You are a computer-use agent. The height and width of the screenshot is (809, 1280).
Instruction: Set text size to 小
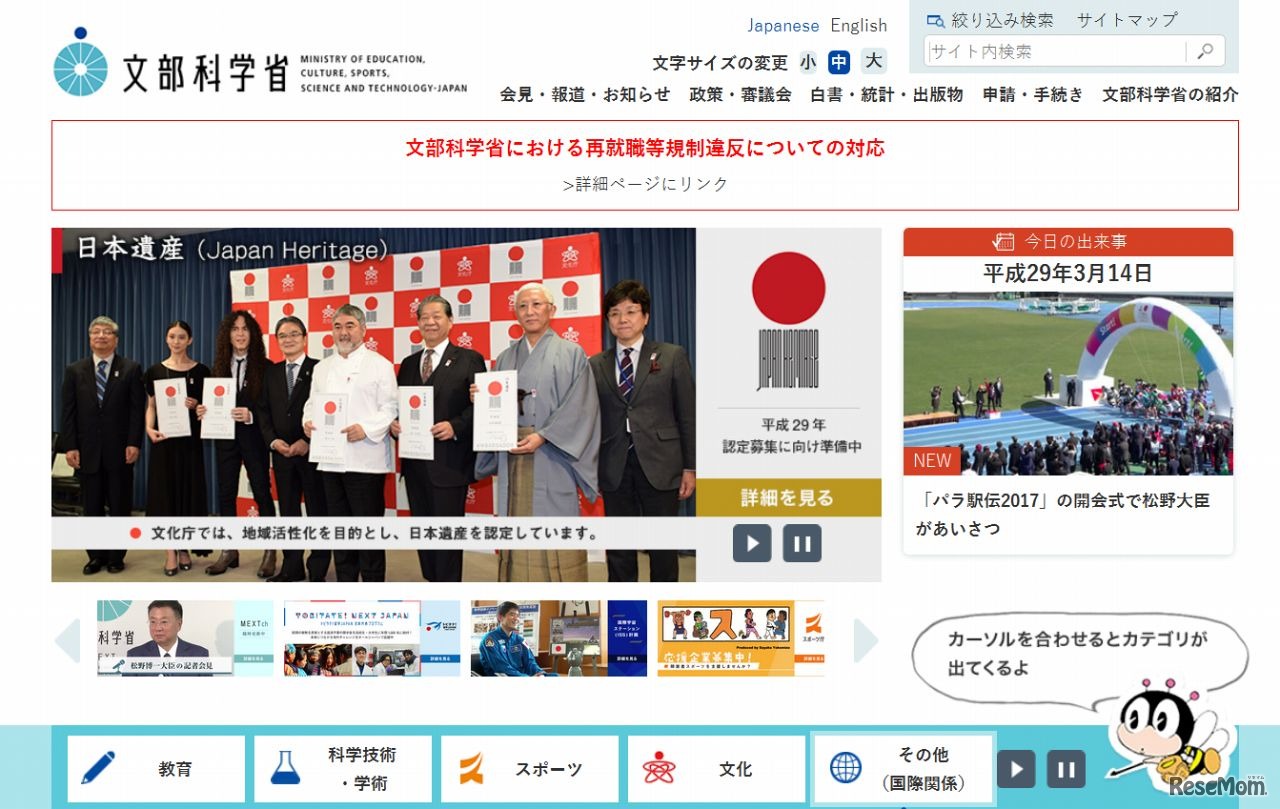pos(808,62)
